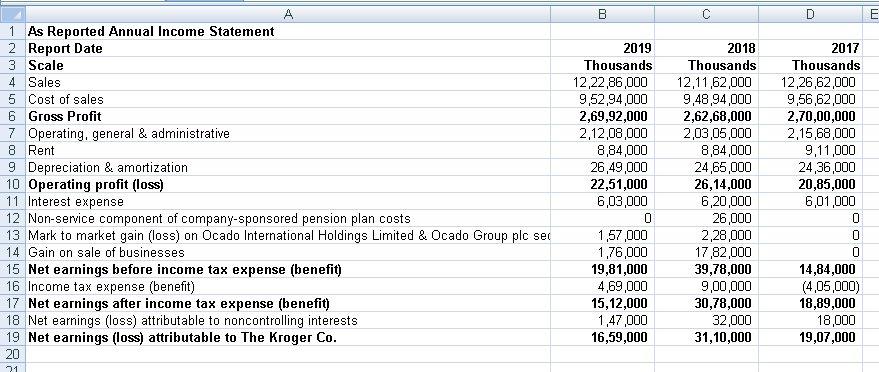Select row 20 header
This screenshot has height=372, width=879.
(x=12, y=354)
